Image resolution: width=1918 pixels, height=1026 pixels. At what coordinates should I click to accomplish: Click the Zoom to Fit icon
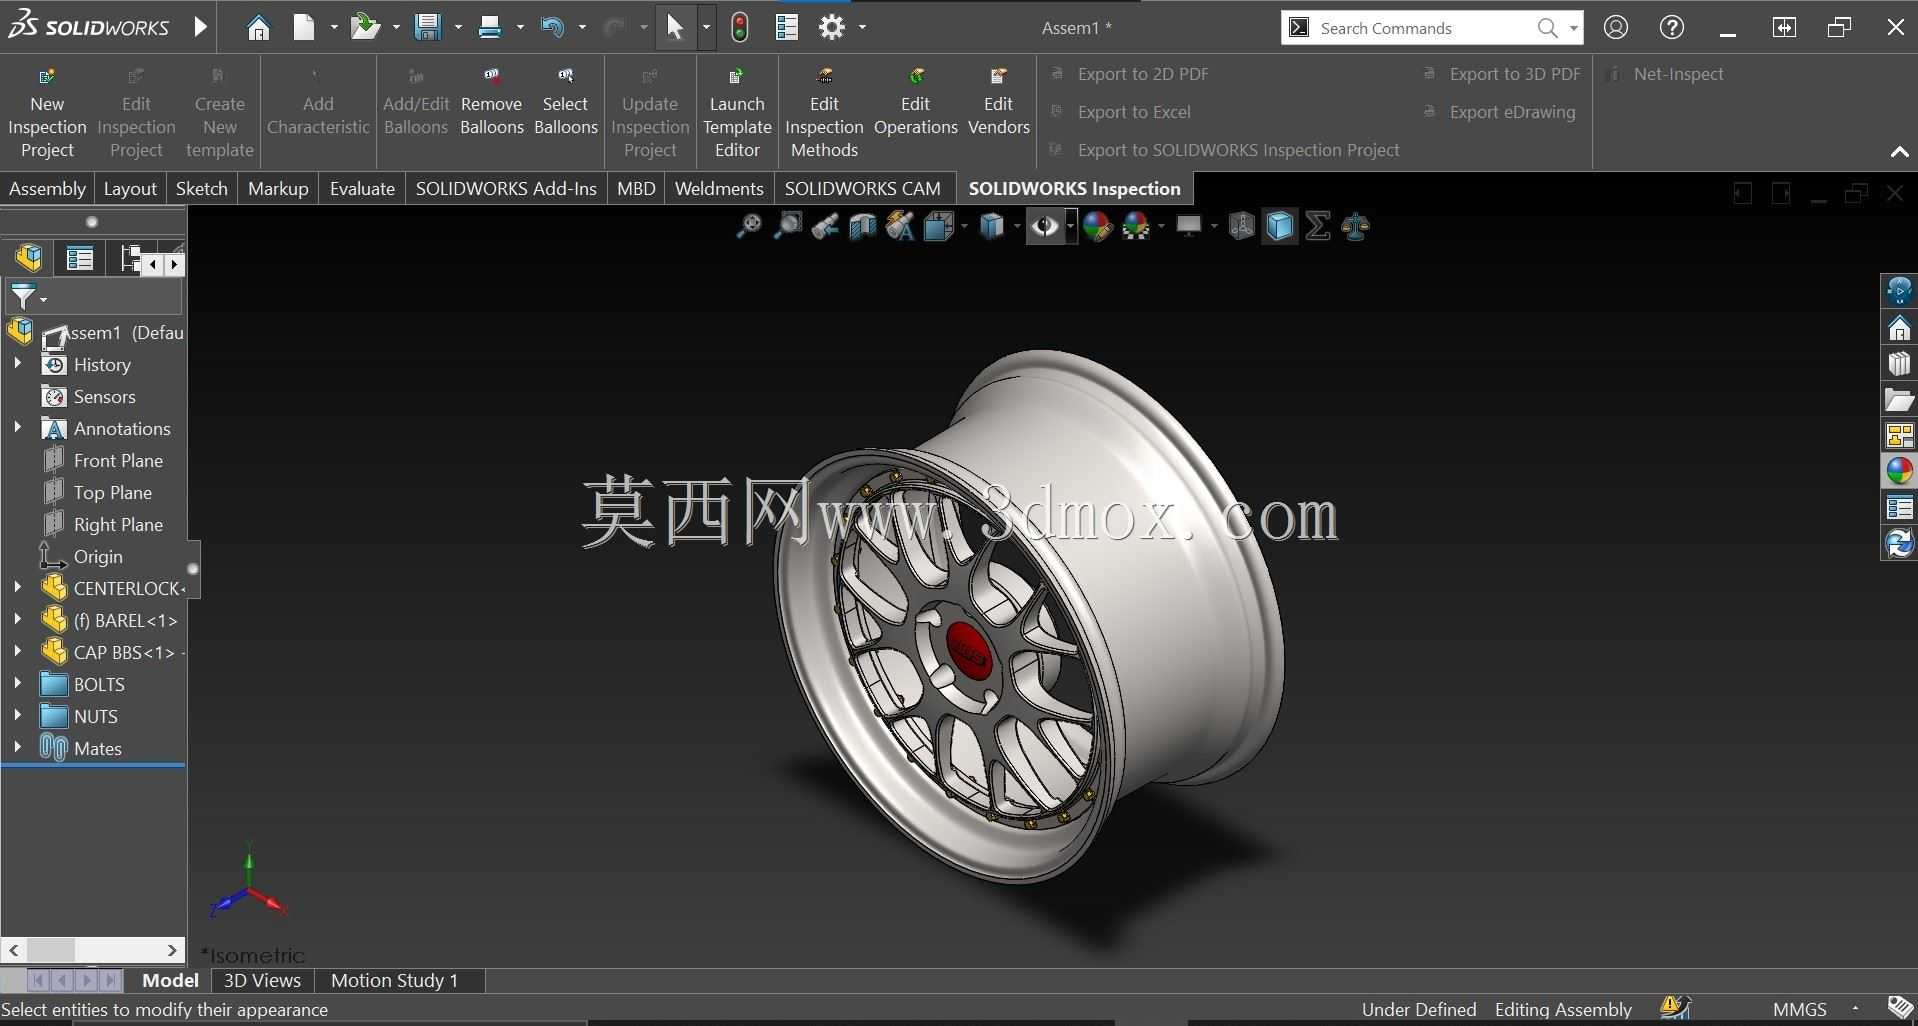tap(748, 227)
